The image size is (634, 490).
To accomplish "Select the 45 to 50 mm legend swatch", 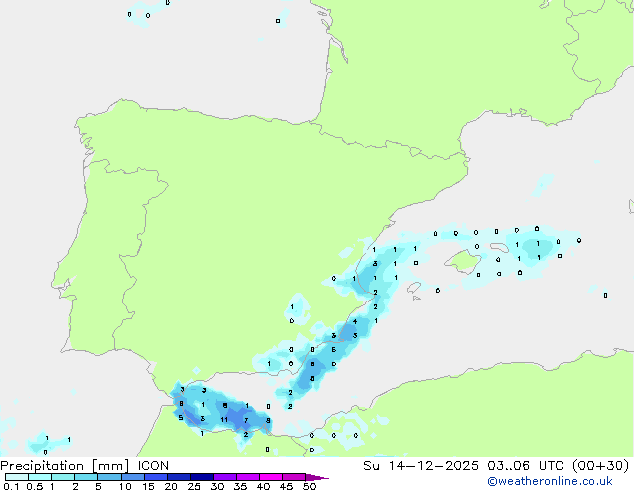I will 294,477.
